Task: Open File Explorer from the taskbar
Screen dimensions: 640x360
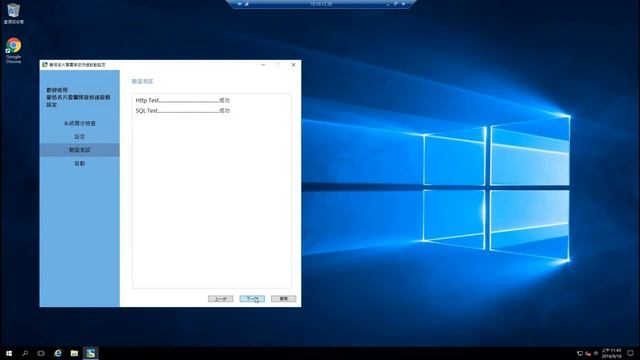Action: [74, 353]
